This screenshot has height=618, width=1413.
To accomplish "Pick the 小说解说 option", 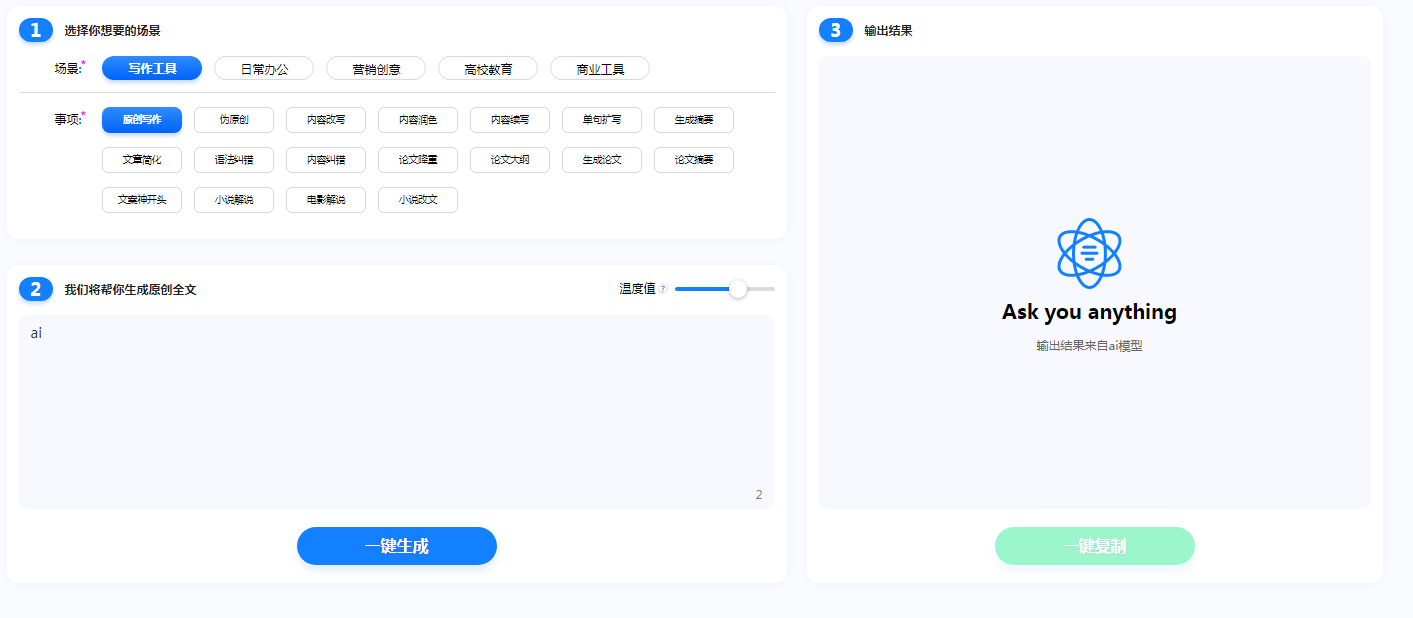I will coord(234,200).
